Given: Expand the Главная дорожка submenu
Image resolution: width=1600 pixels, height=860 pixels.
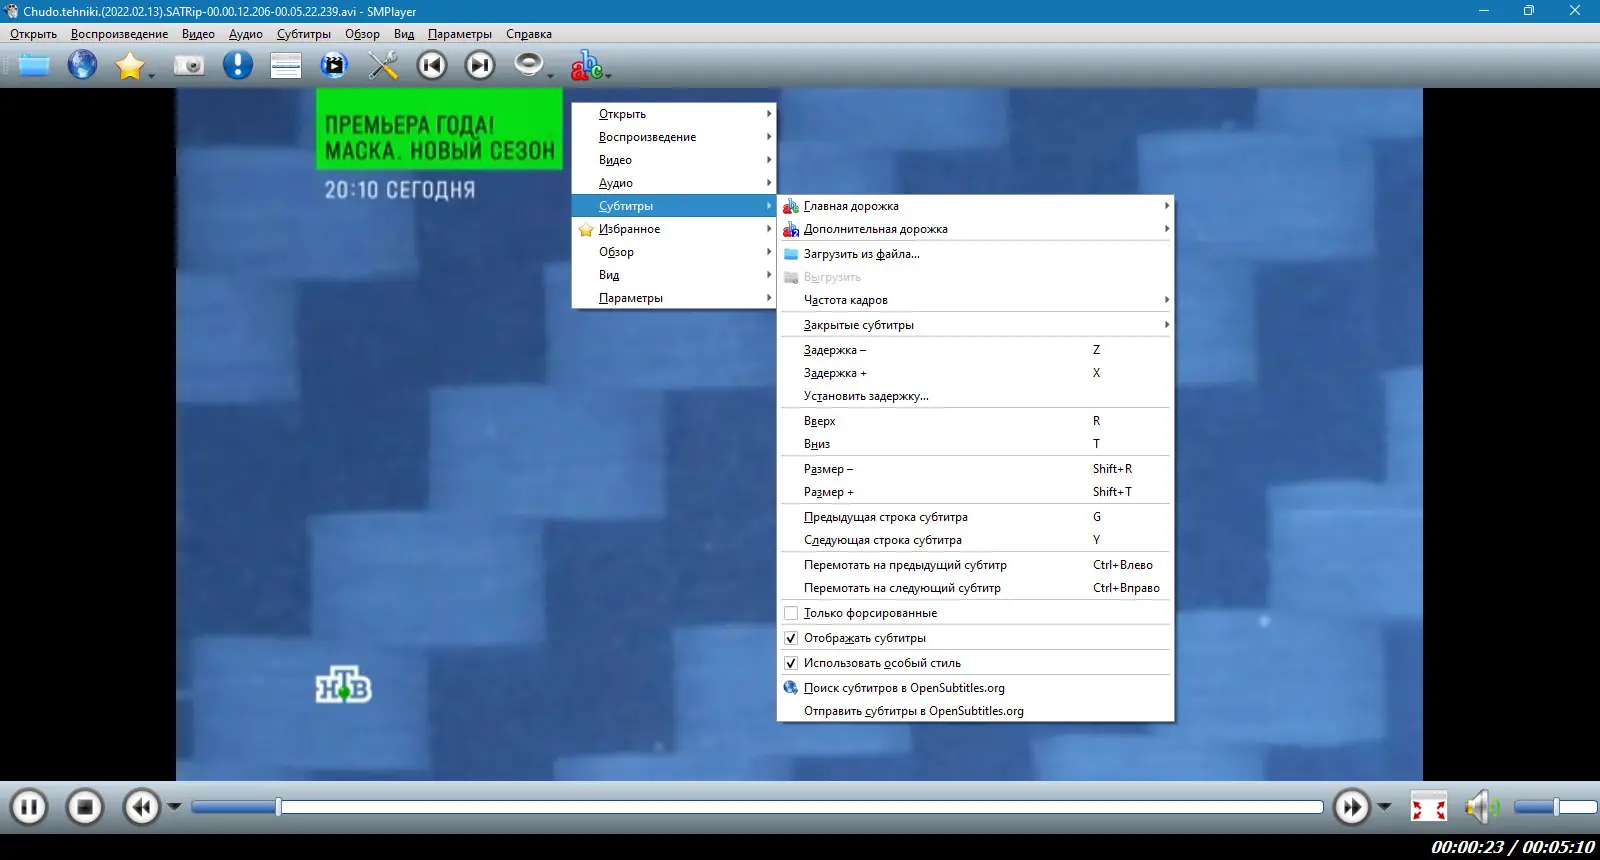Looking at the screenshot, I should (x=974, y=206).
